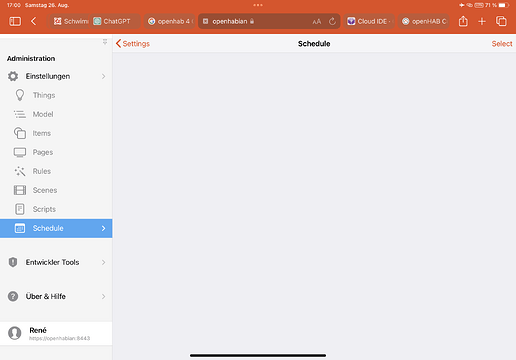The width and height of the screenshot is (516, 360).
Task: Go back to Settings link
Action: point(133,44)
